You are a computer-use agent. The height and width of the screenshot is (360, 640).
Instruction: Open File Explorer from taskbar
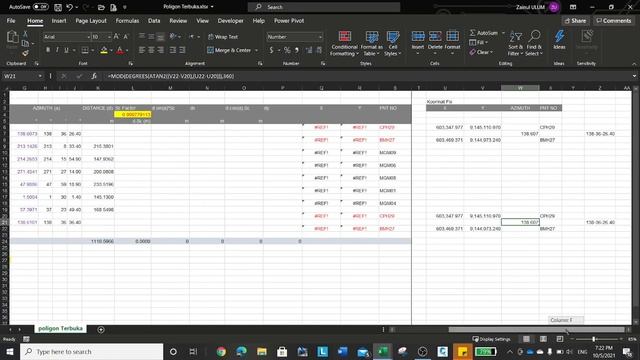click(x=262, y=351)
